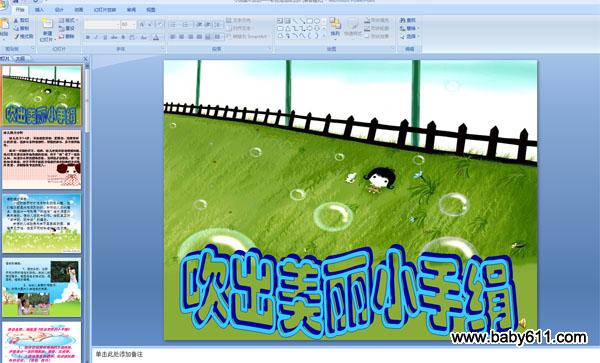This screenshot has width=600, height=363.
Task: Open the font size dropdown
Action: point(128,24)
